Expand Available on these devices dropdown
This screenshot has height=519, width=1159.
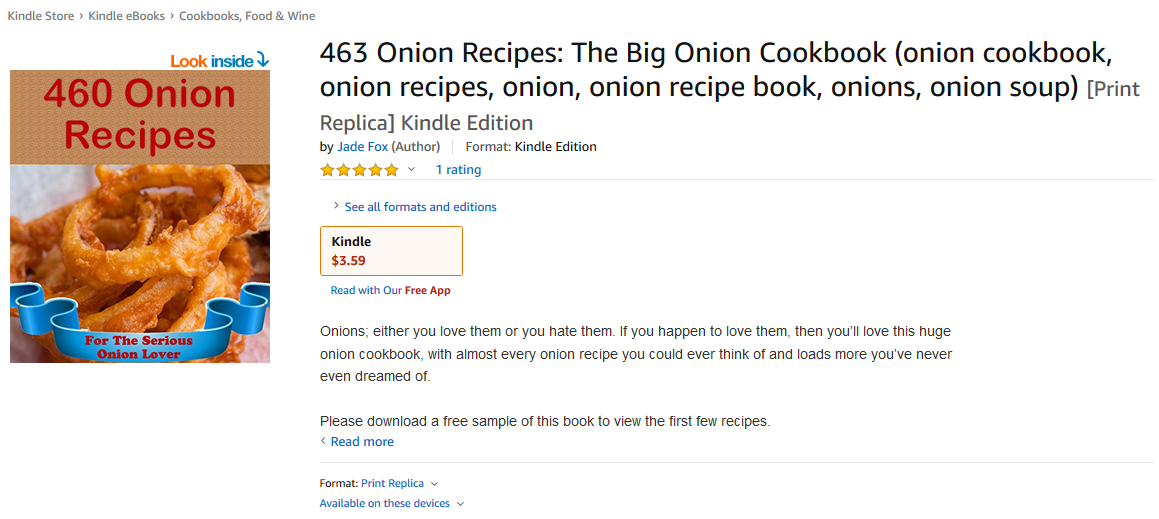tap(384, 503)
